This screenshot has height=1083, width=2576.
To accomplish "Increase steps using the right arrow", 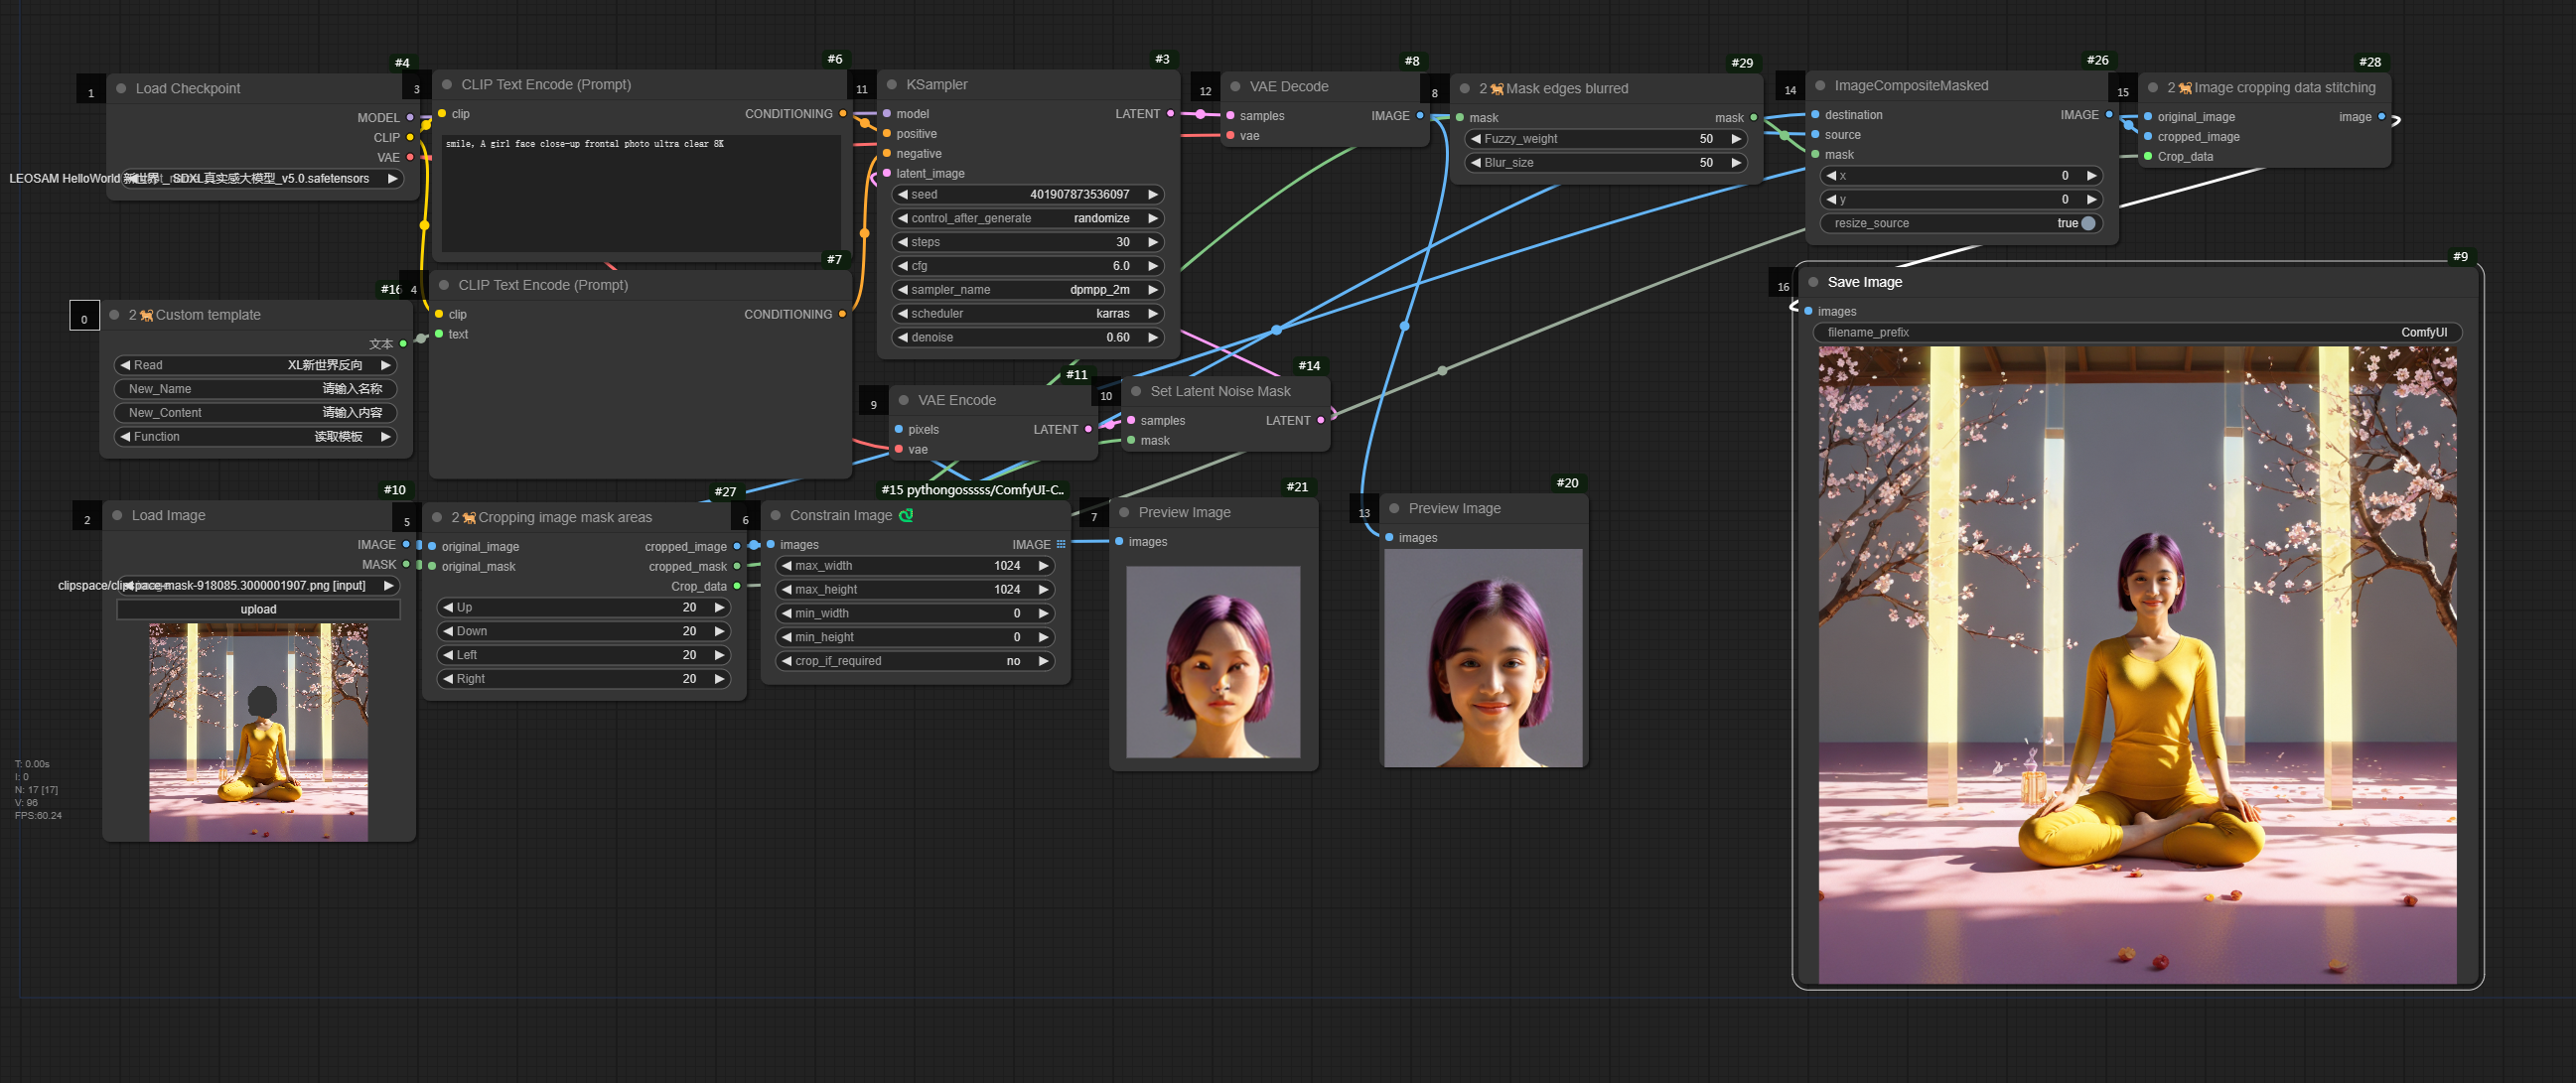I will coord(1152,242).
